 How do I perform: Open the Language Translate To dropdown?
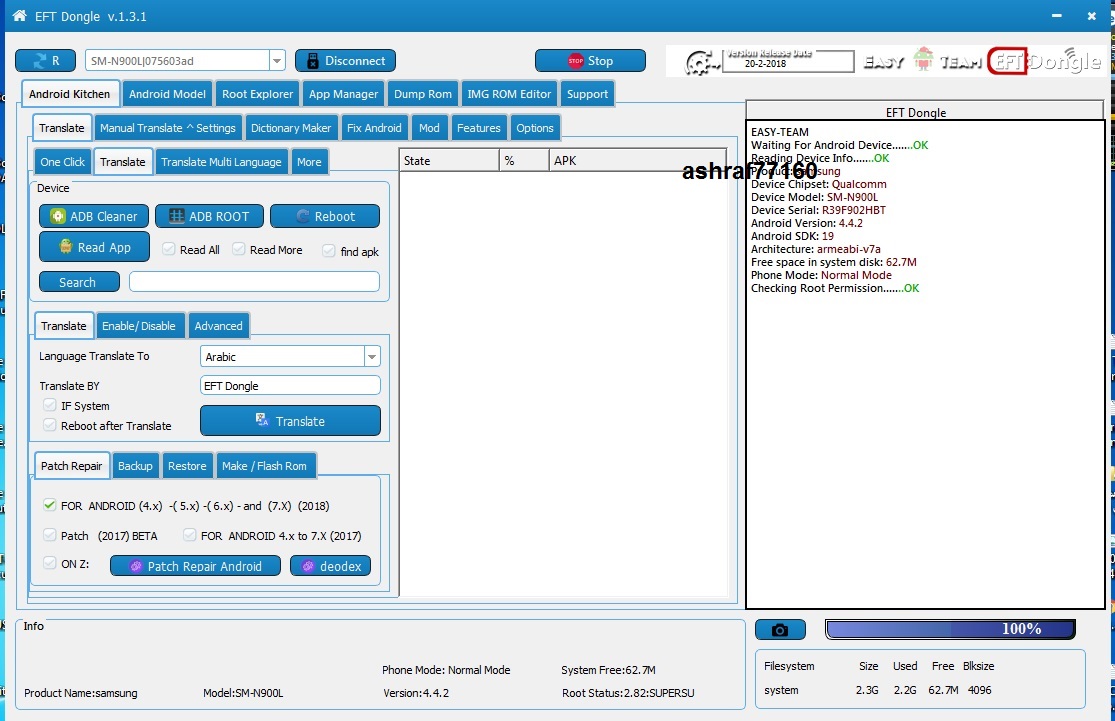point(372,356)
